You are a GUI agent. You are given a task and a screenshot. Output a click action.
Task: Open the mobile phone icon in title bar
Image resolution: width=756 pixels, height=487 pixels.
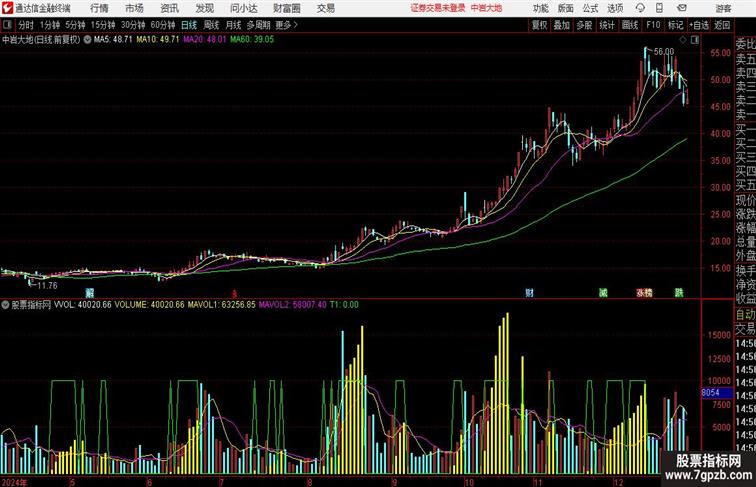(x=659, y=8)
